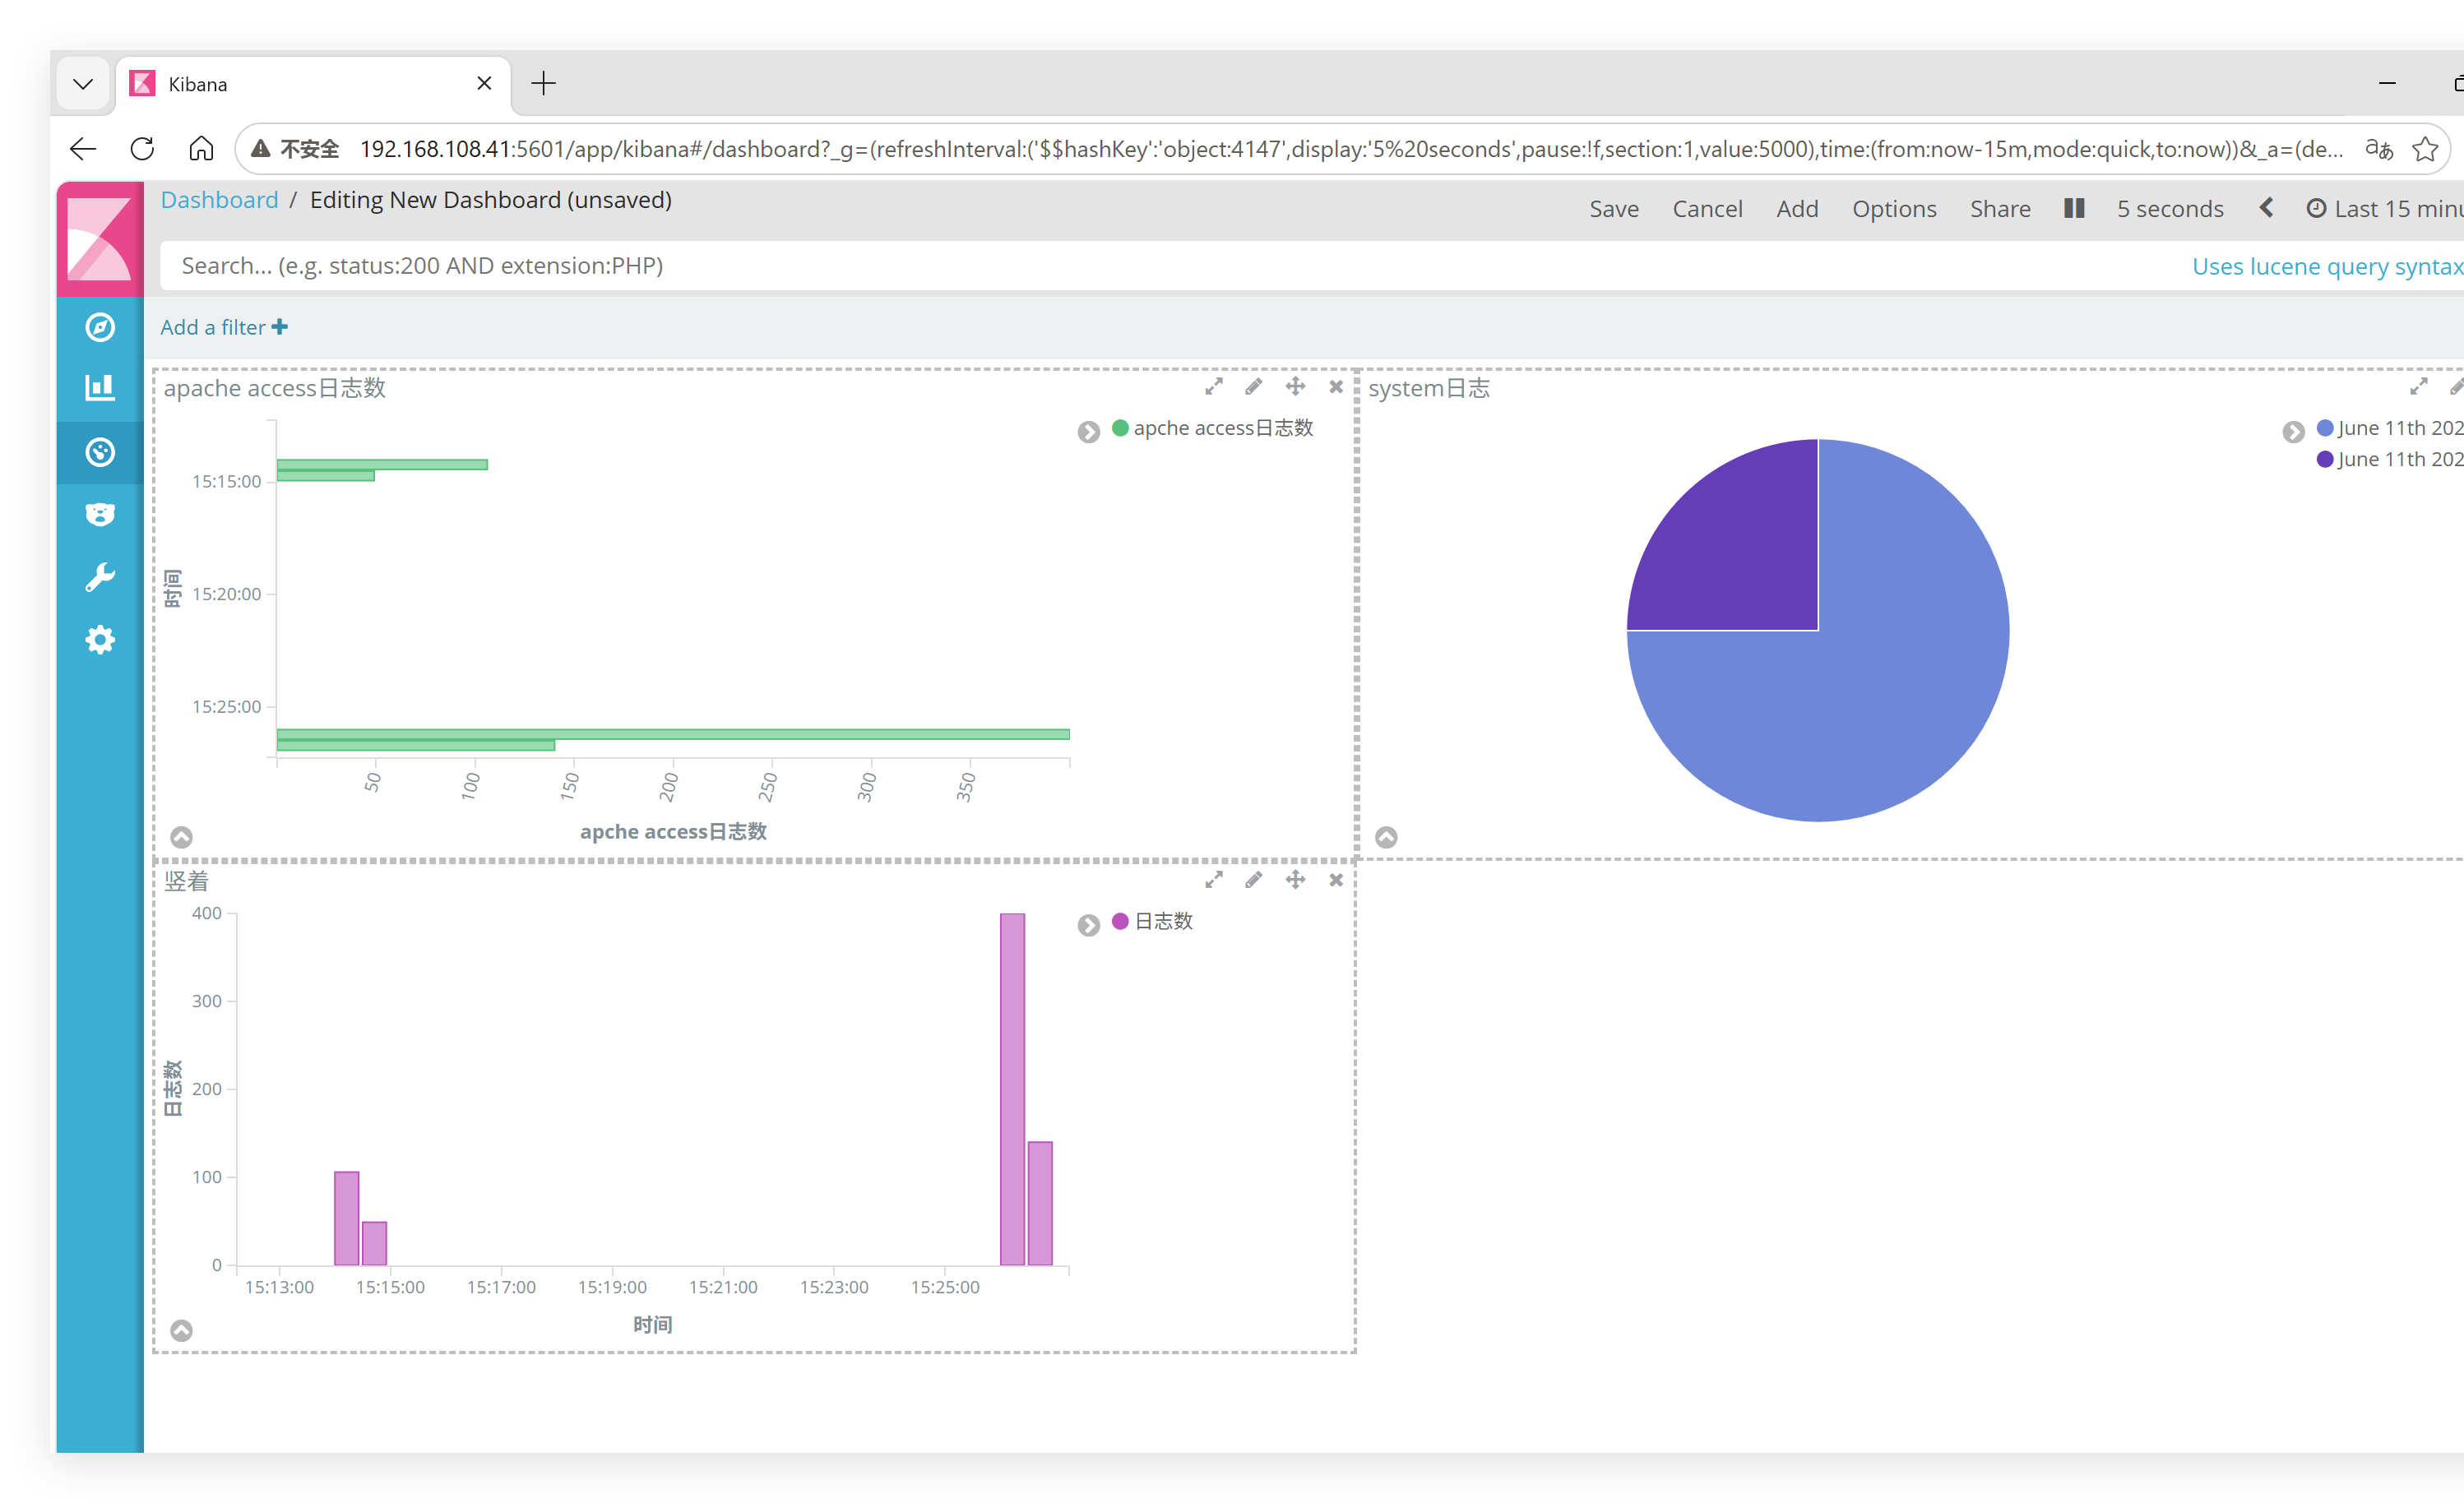Click the longest green horizontal bar

point(673,734)
